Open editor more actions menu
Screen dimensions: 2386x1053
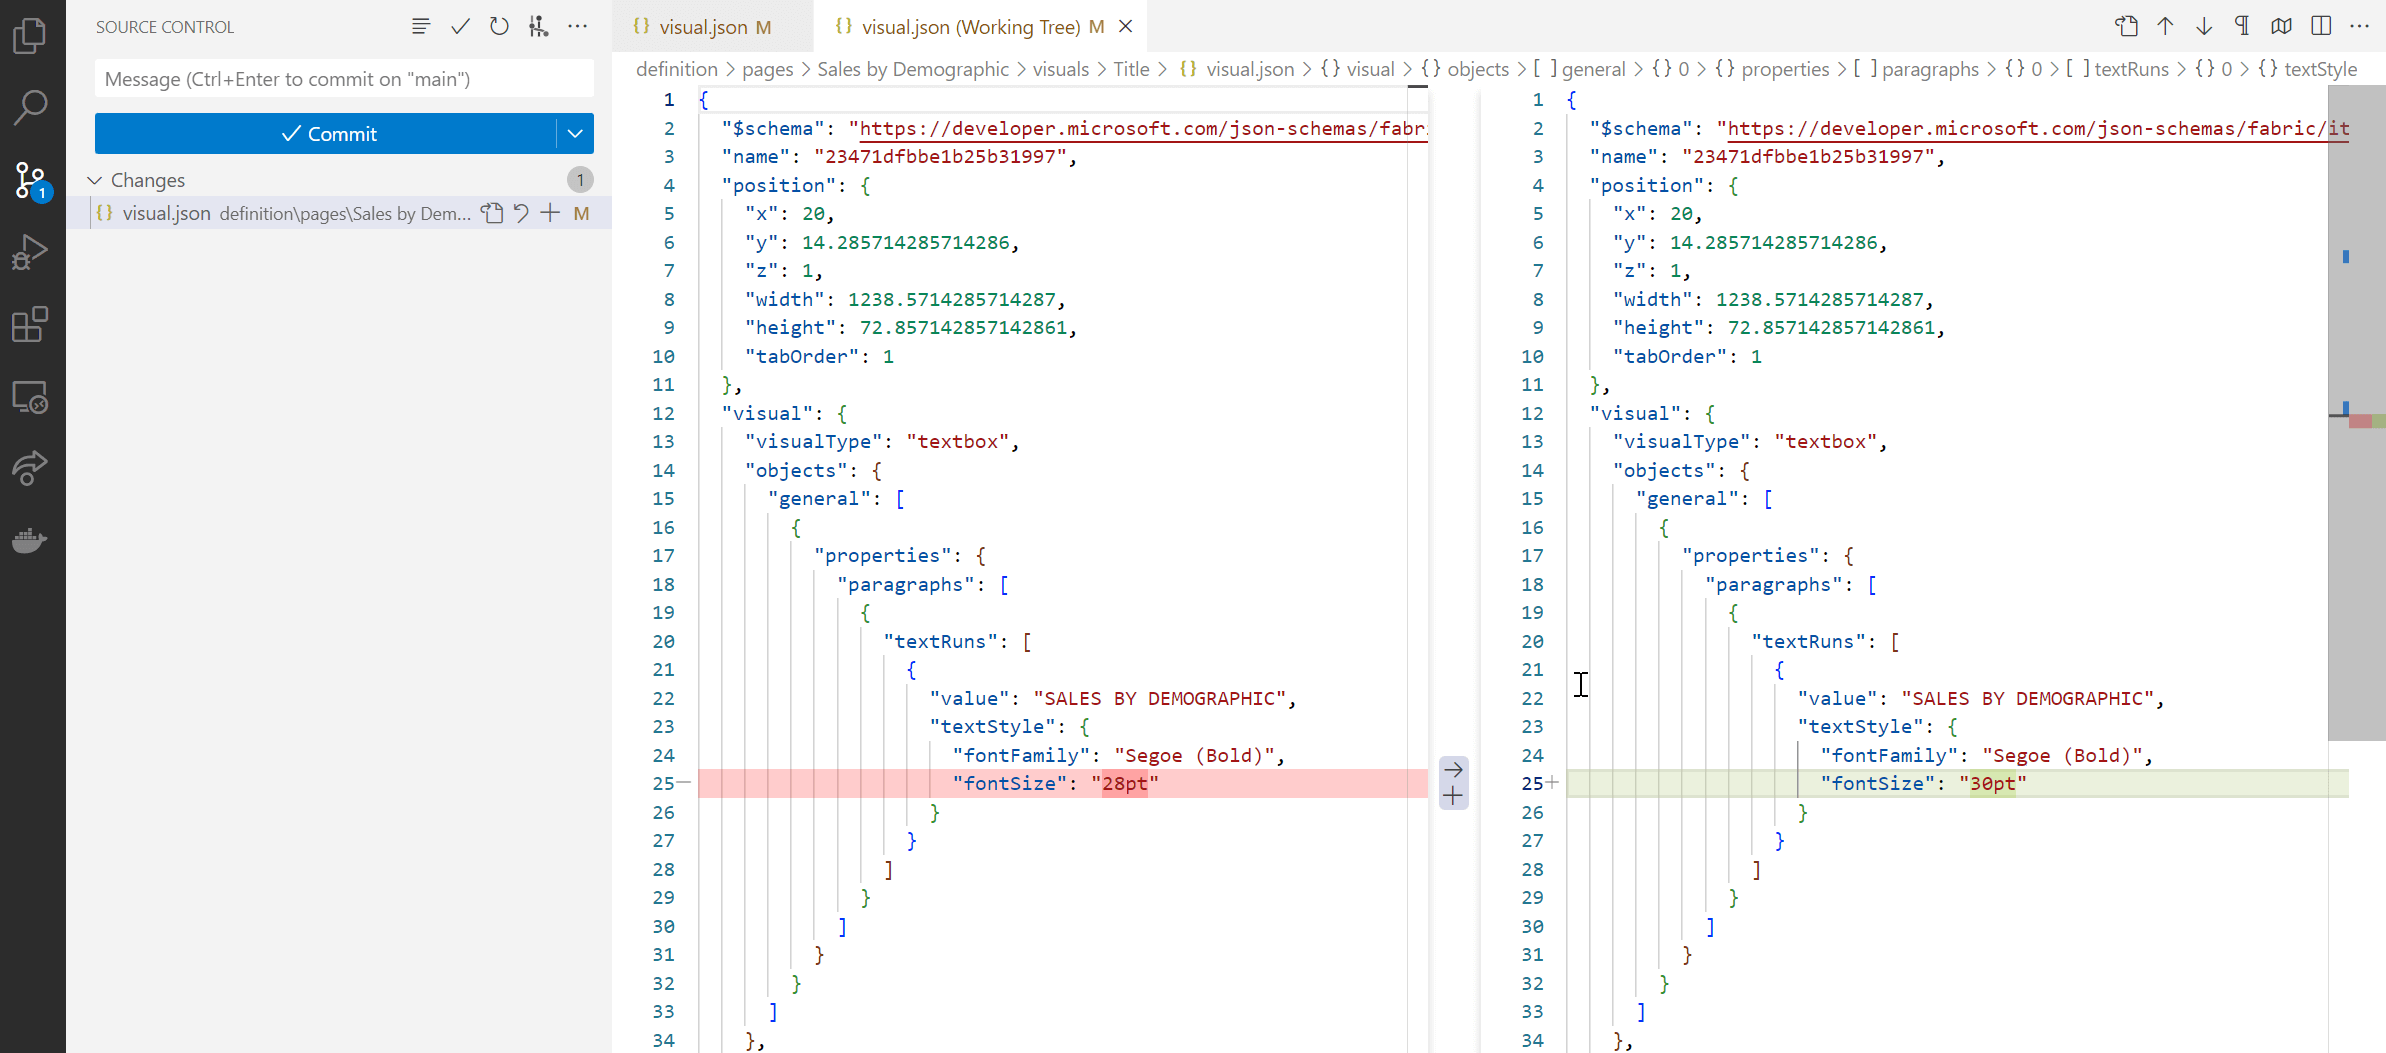click(x=2360, y=27)
